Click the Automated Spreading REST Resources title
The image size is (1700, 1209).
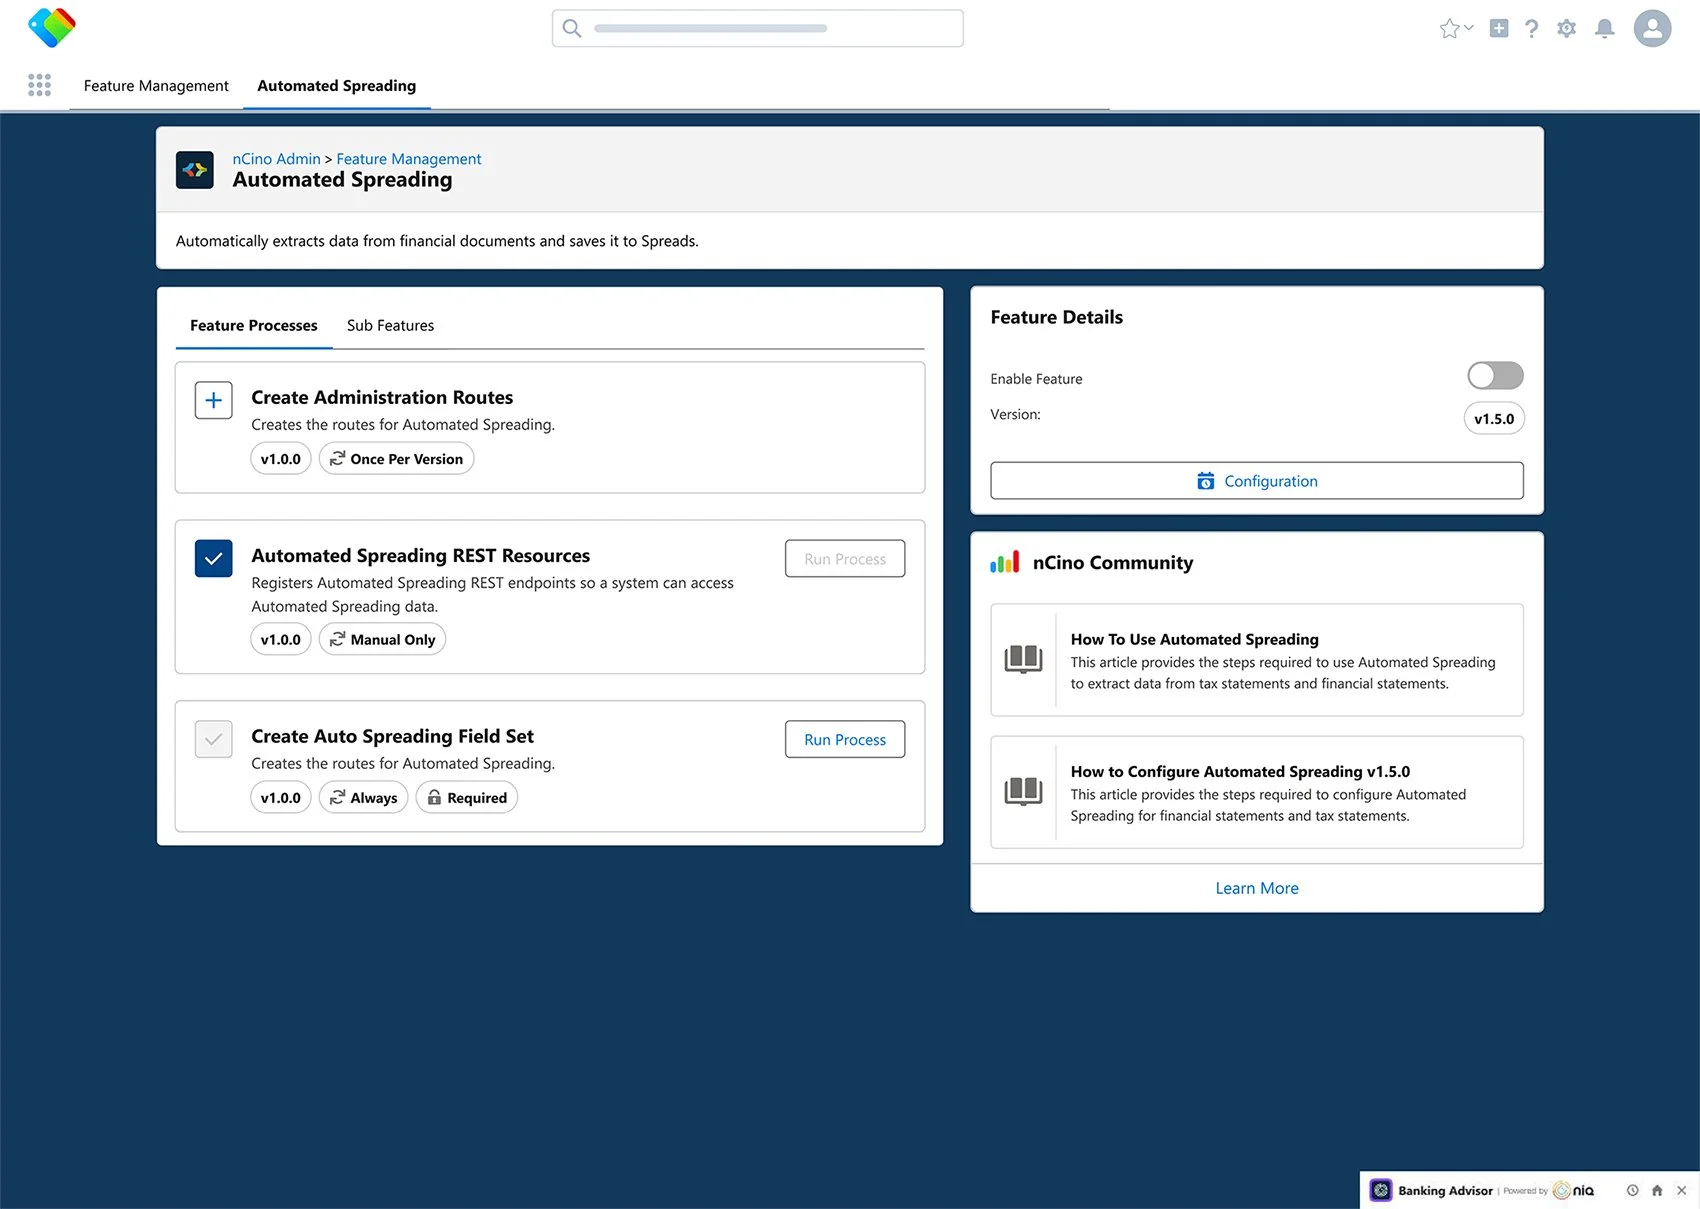[420, 555]
